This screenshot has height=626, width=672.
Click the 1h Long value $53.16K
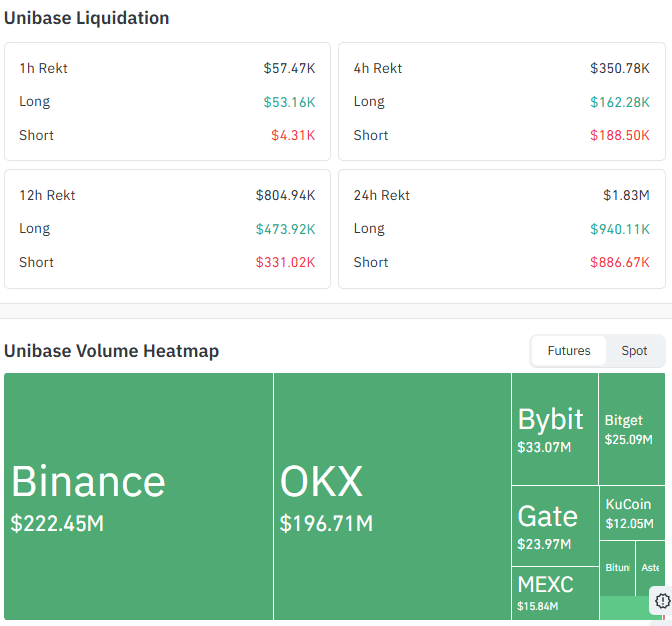(x=289, y=102)
